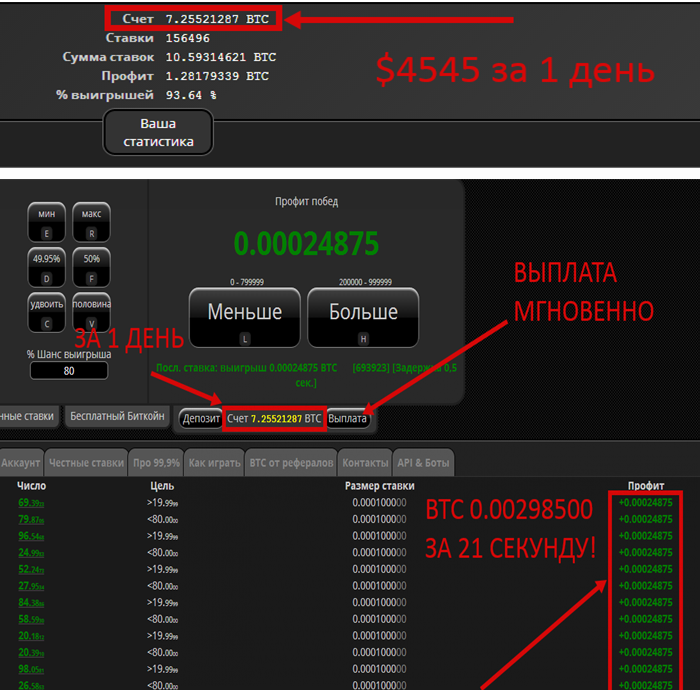Go to the 'Контакты' tab
Viewport: 700px width, 690px height.
(x=365, y=463)
